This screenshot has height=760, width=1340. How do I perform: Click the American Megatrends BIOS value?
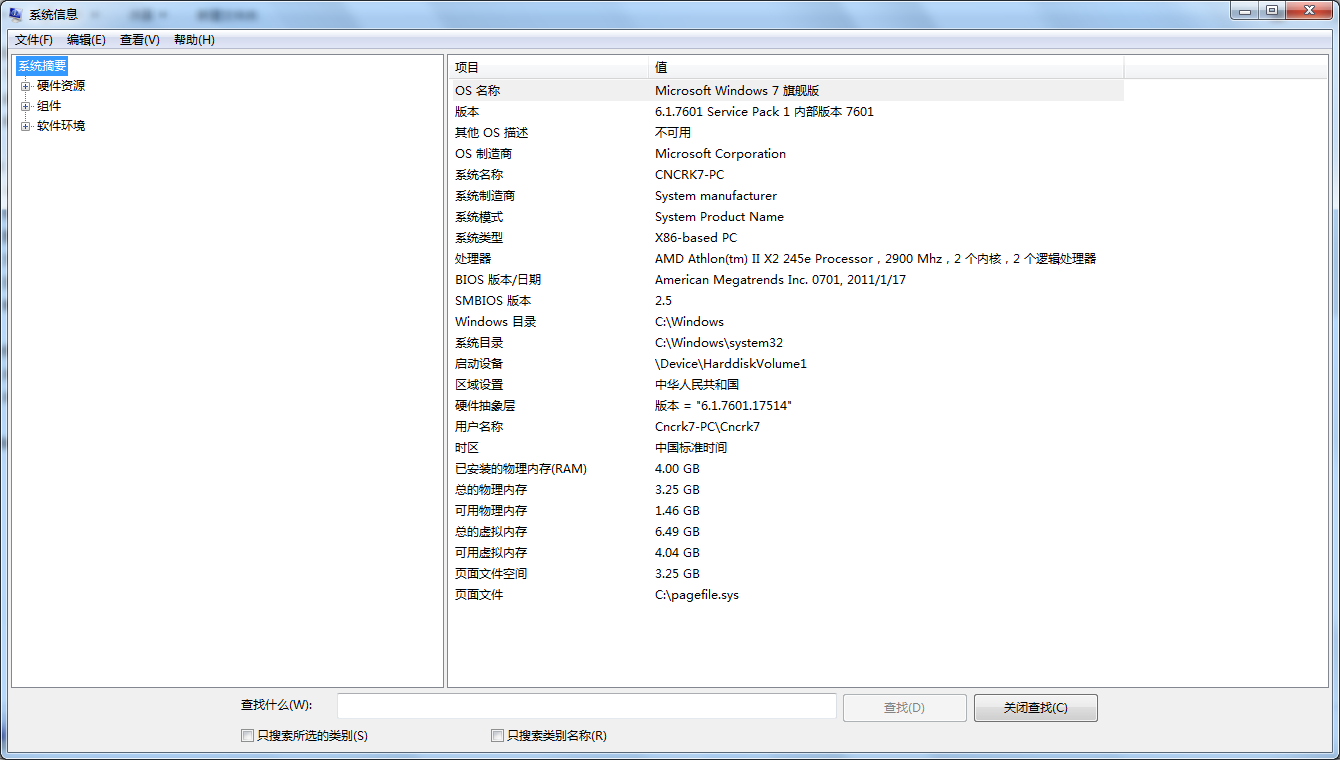pyautogui.click(x=780, y=280)
